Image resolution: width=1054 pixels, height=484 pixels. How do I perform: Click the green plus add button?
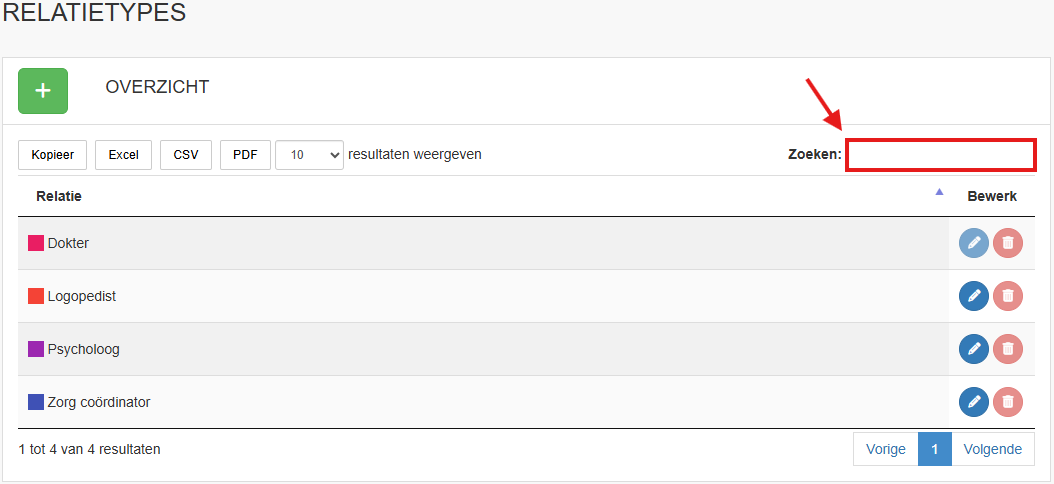tap(43, 91)
